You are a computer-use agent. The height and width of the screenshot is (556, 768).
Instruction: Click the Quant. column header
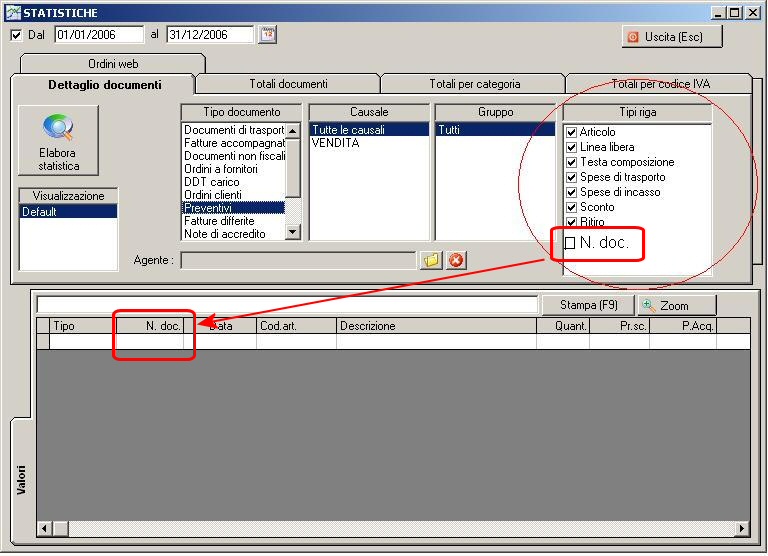point(563,326)
